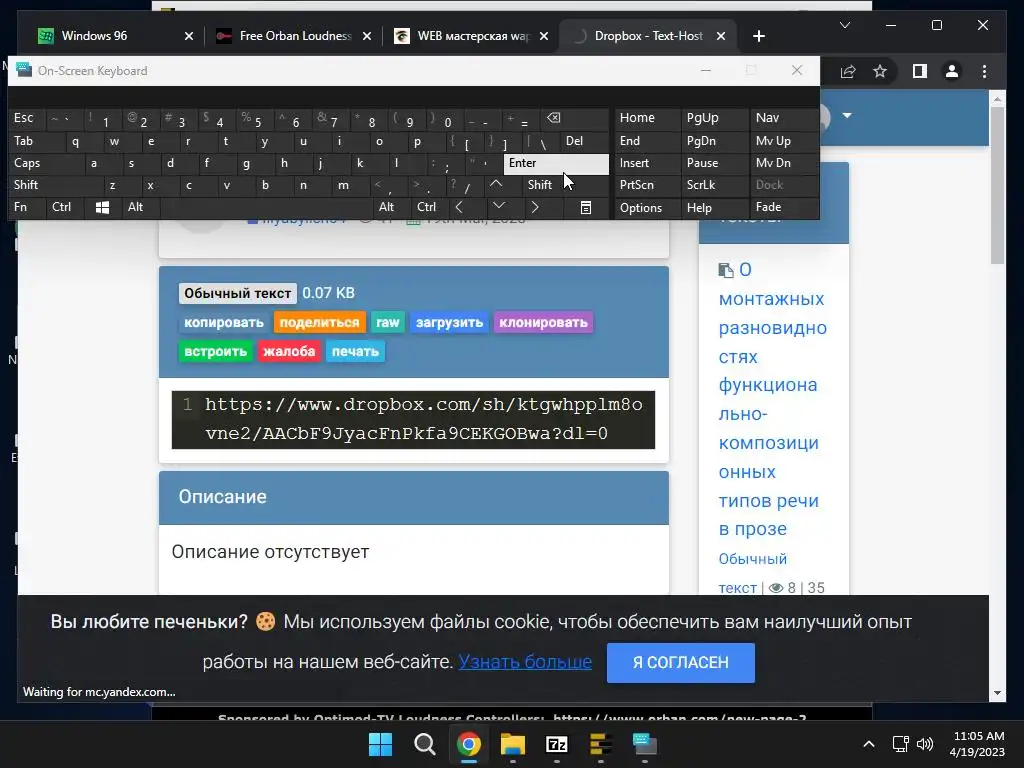Image resolution: width=1024 pixels, height=768 pixels.
Task: Open taskbar Search
Action: pos(424,744)
